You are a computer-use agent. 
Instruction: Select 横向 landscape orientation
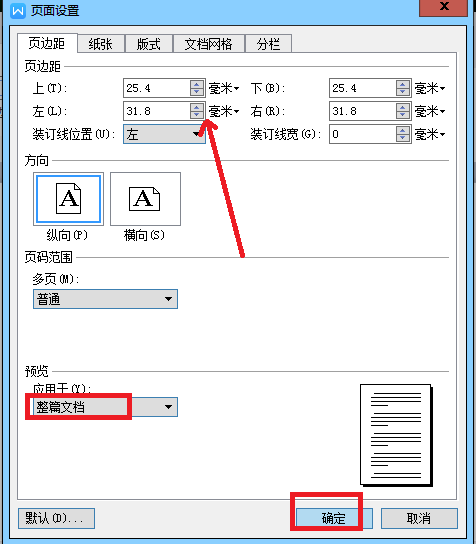[x=145, y=199]
